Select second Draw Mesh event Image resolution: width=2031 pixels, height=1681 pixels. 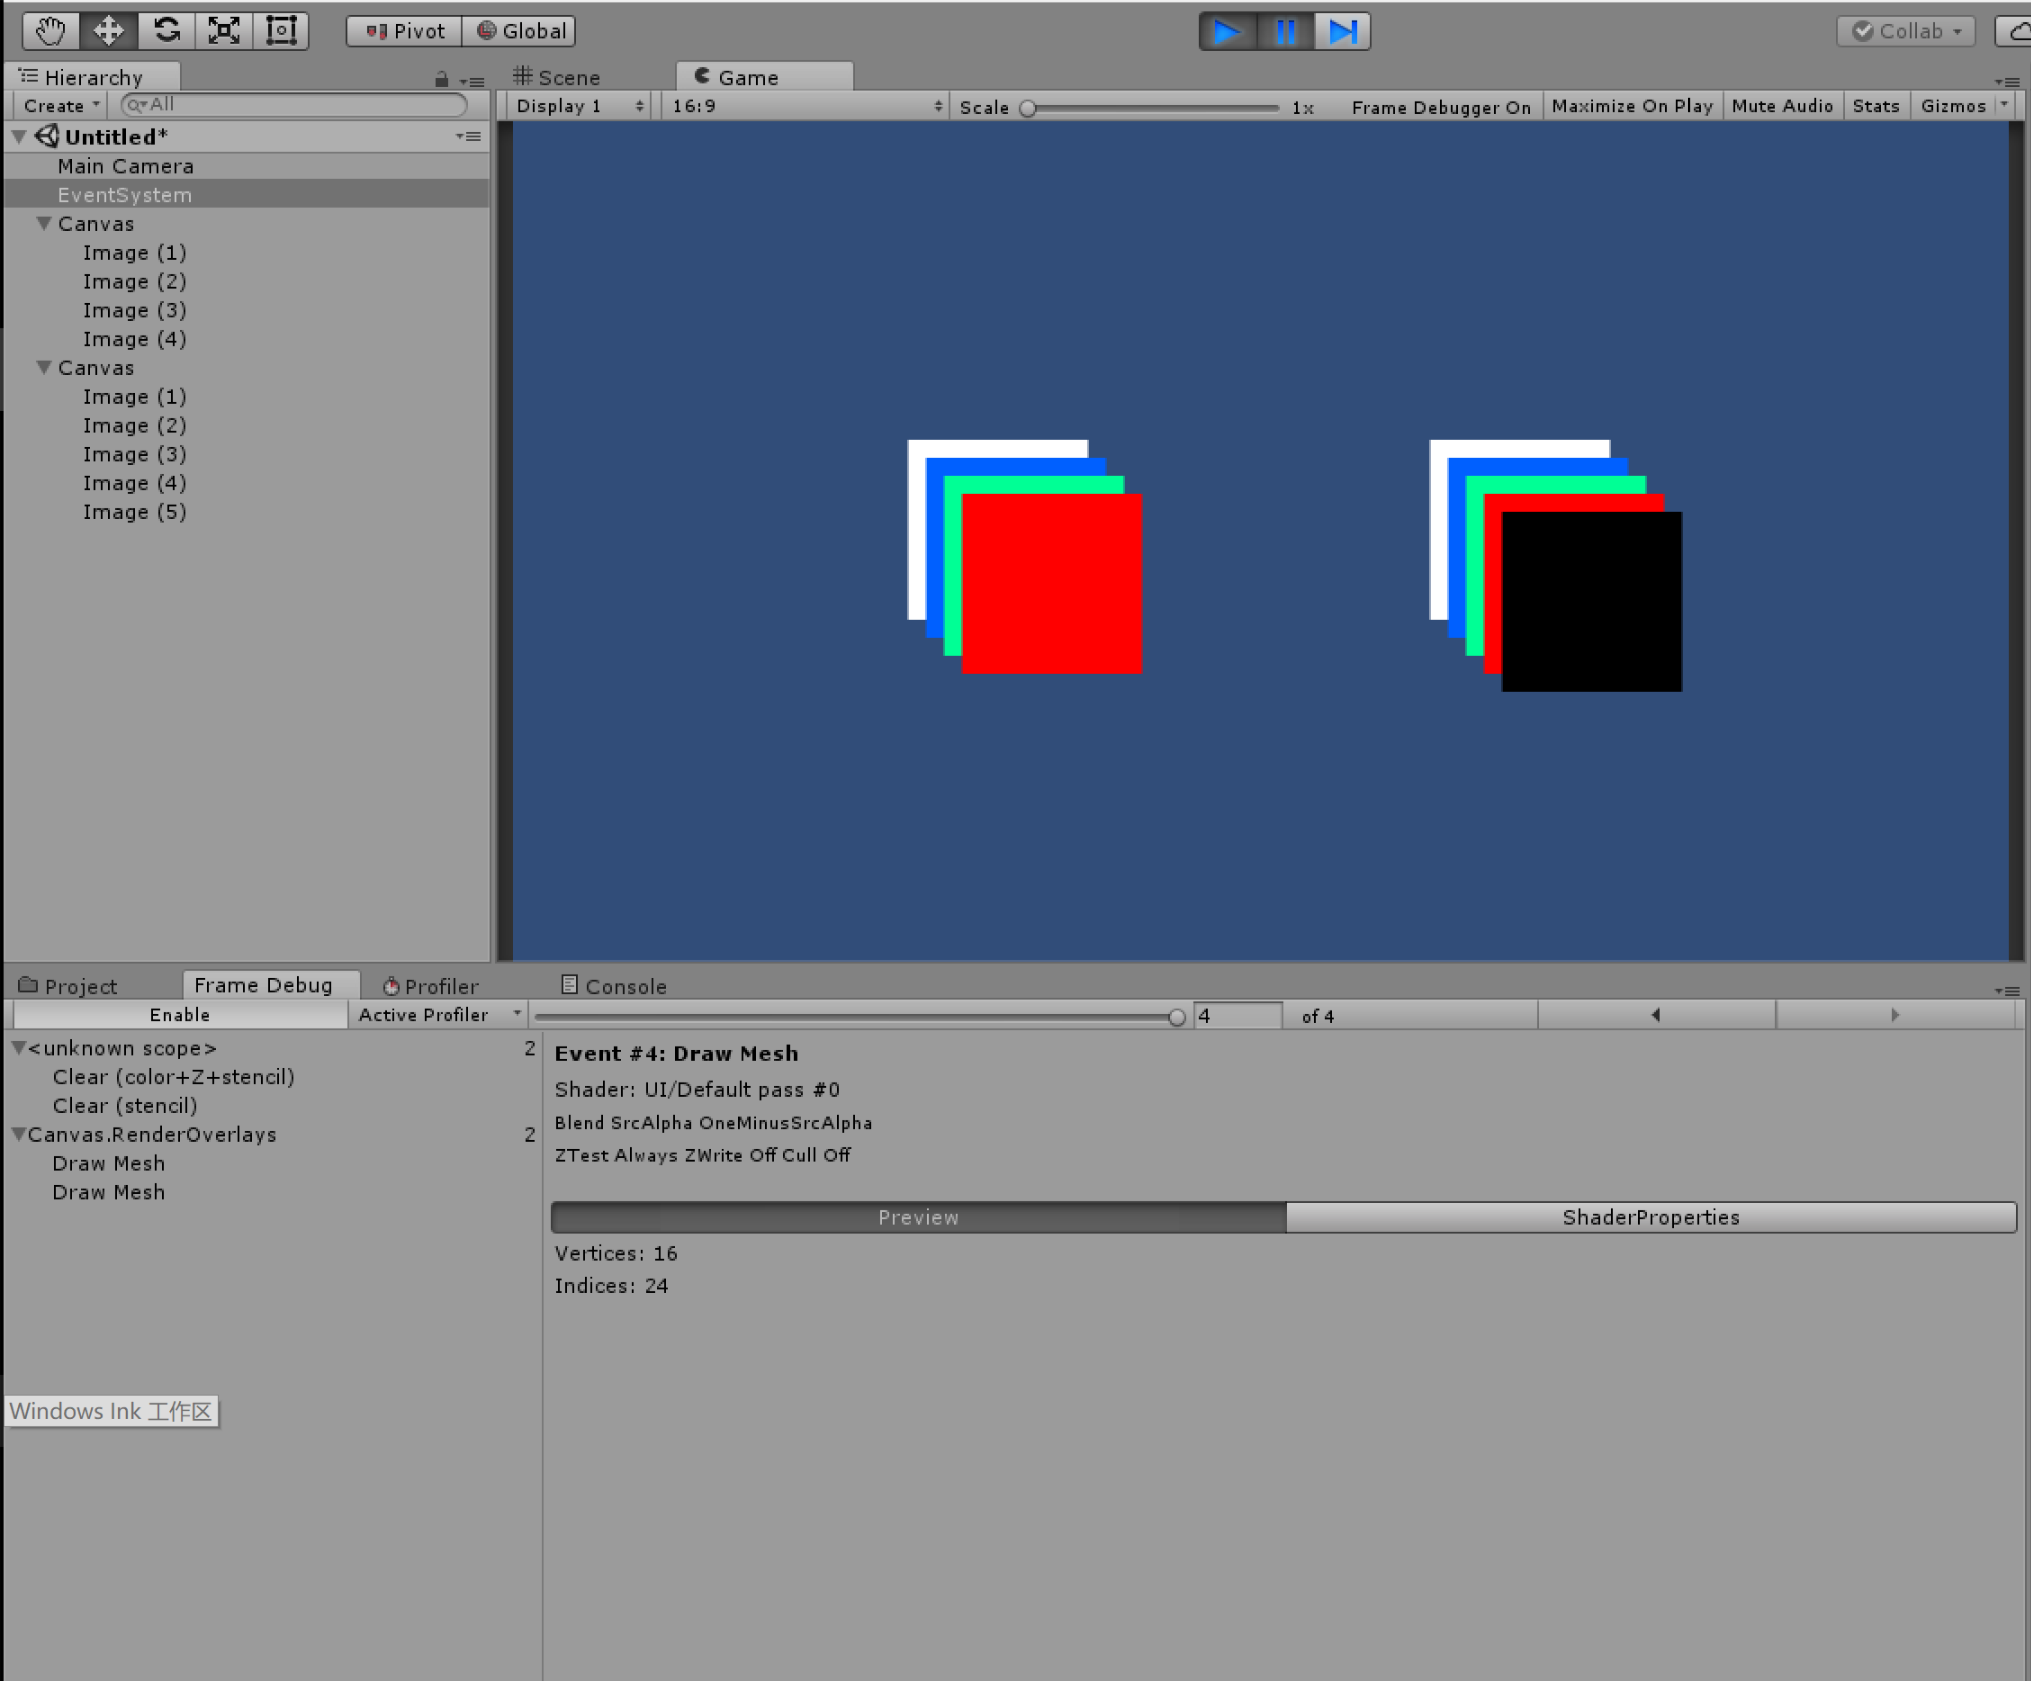tap(109, 1193)
